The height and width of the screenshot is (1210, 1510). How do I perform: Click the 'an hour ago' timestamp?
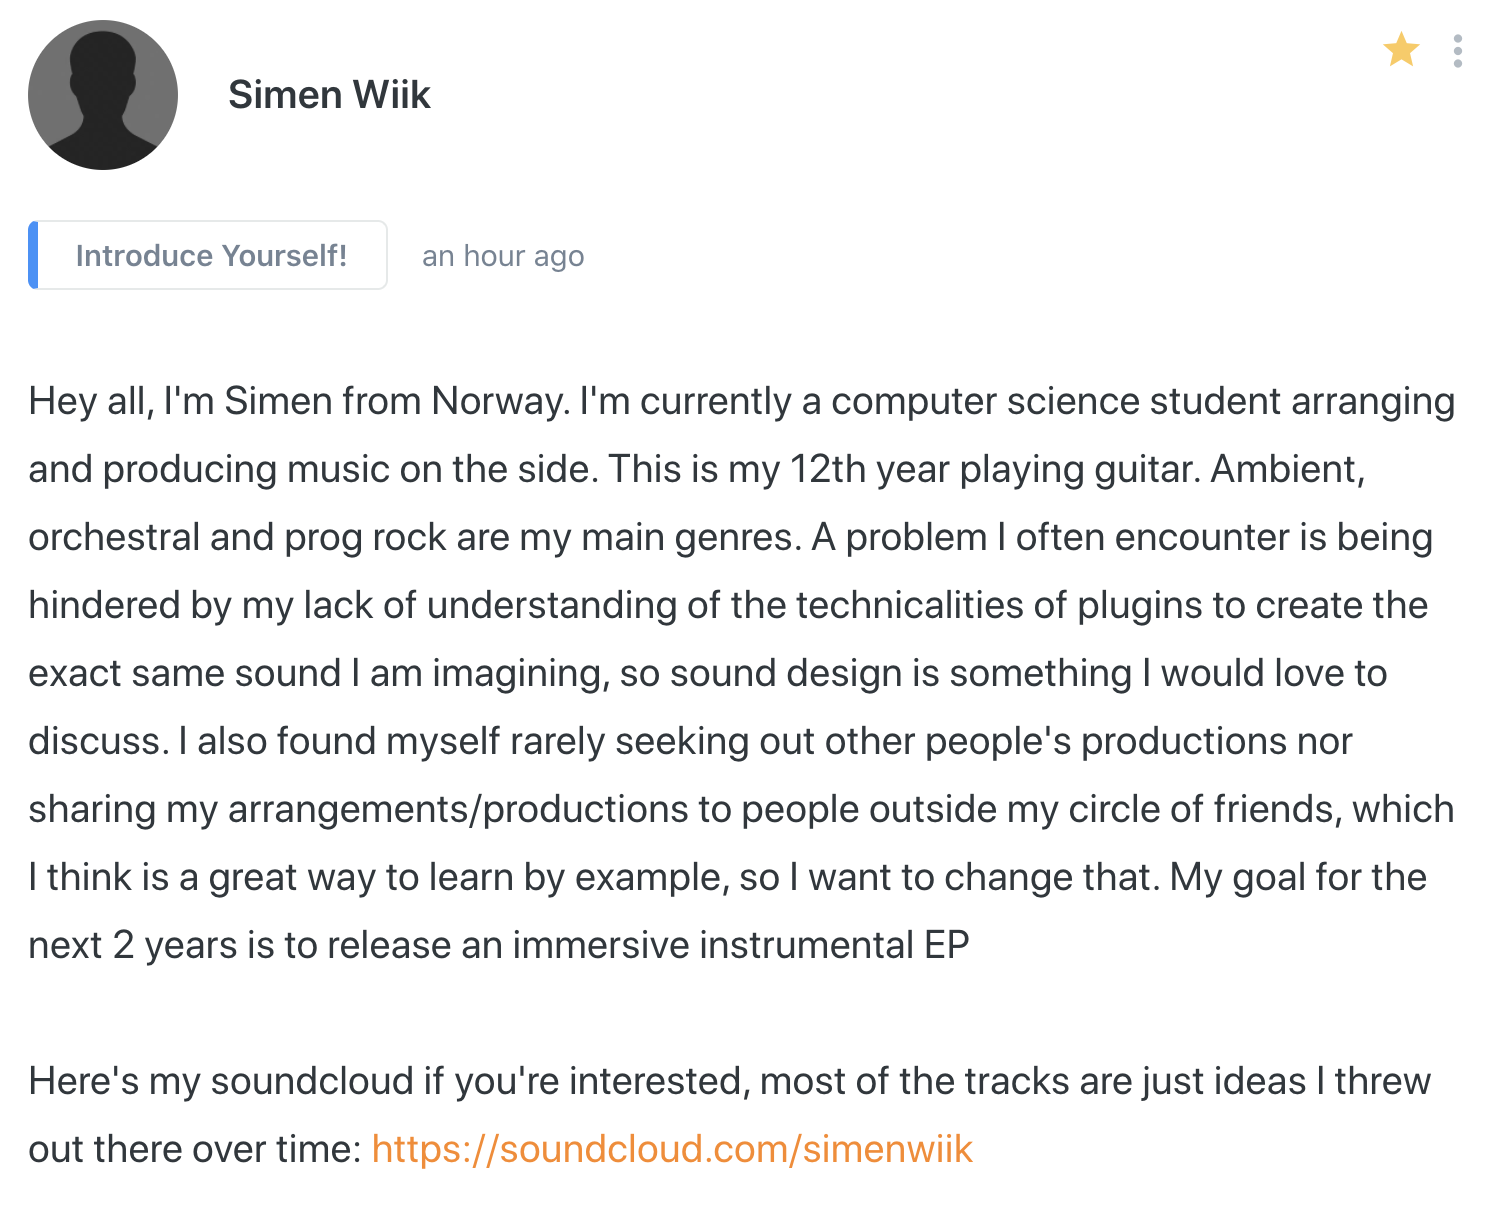503,256
